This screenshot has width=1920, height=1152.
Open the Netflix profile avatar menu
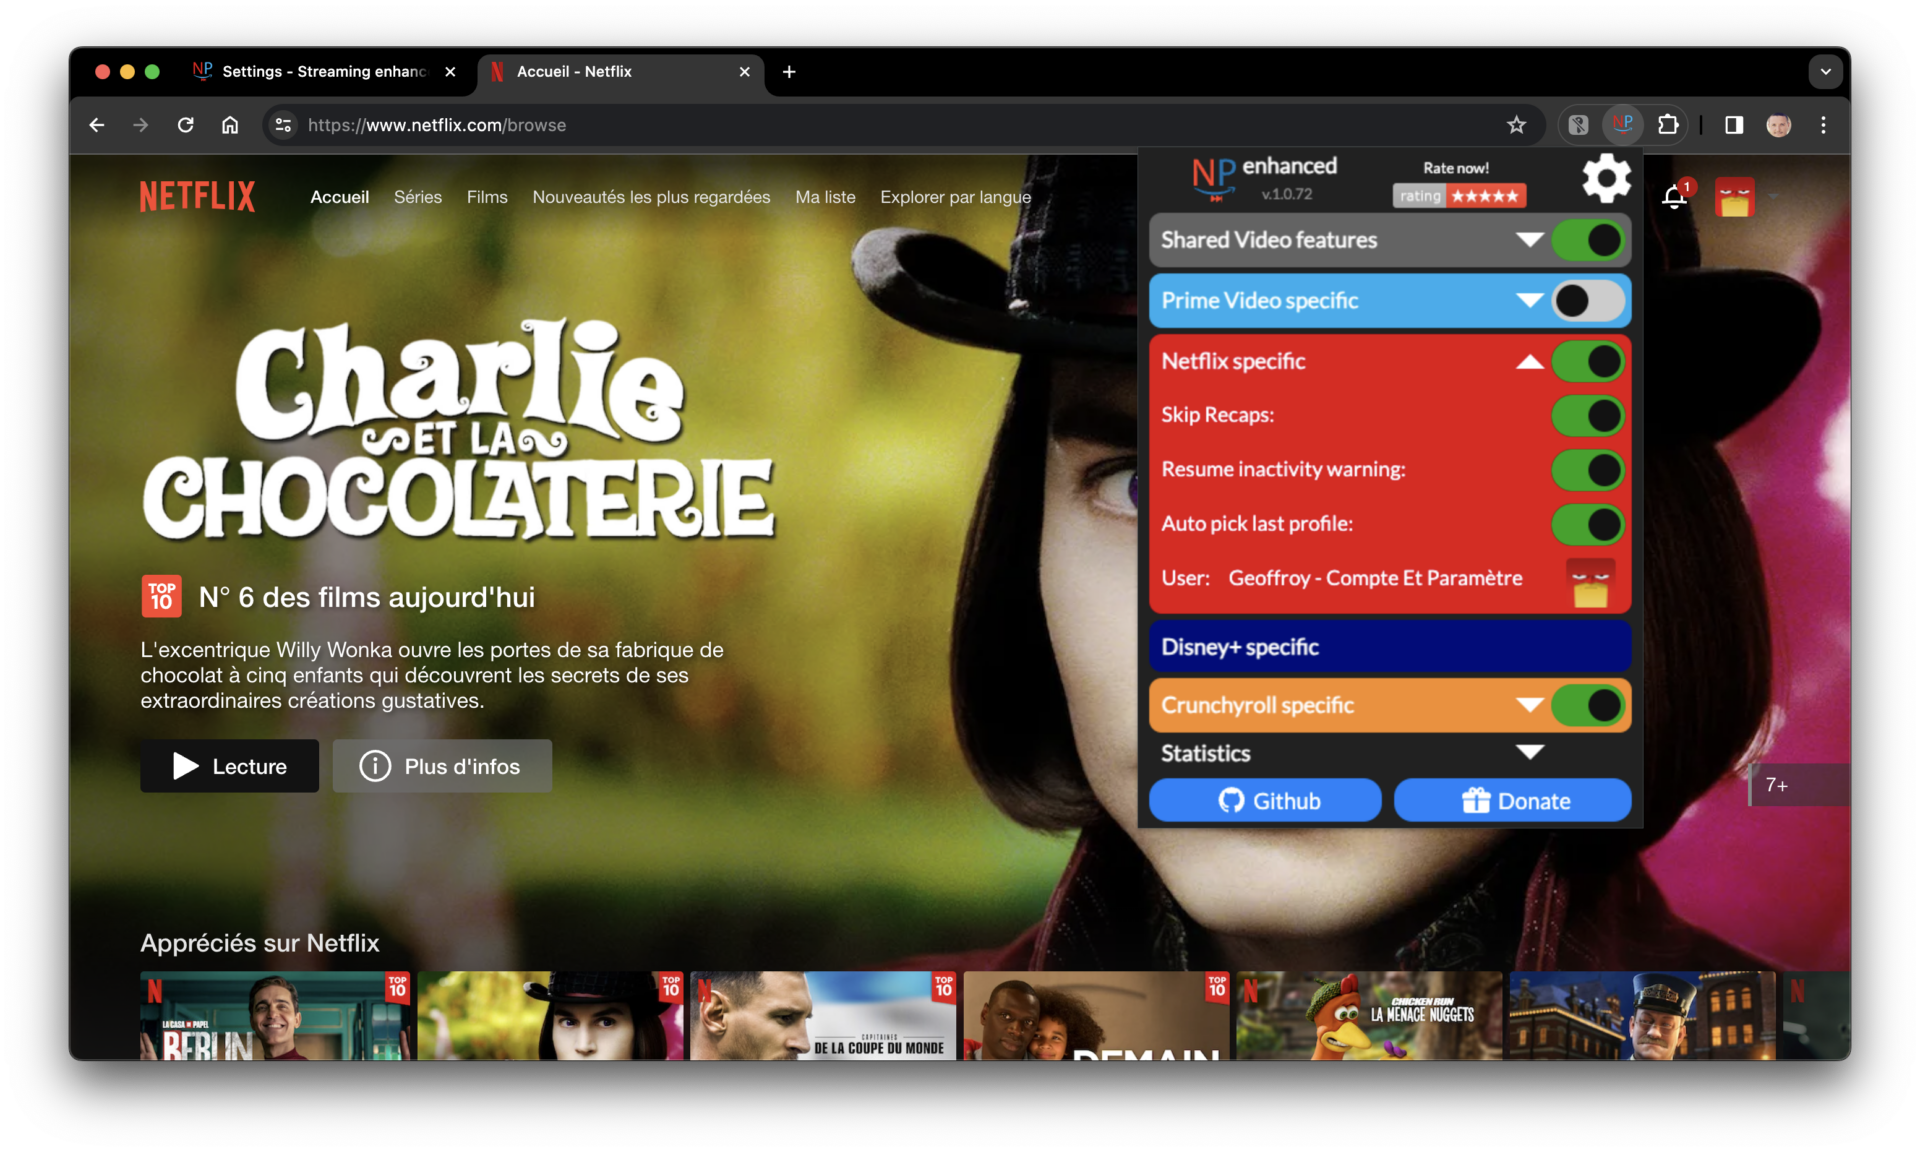point(1735,197)
